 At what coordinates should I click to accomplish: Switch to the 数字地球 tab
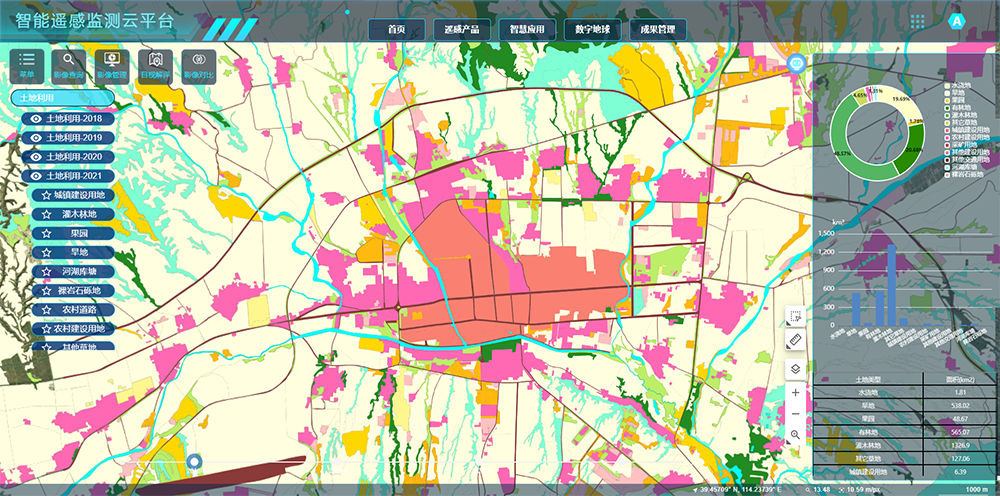(593, 30)
